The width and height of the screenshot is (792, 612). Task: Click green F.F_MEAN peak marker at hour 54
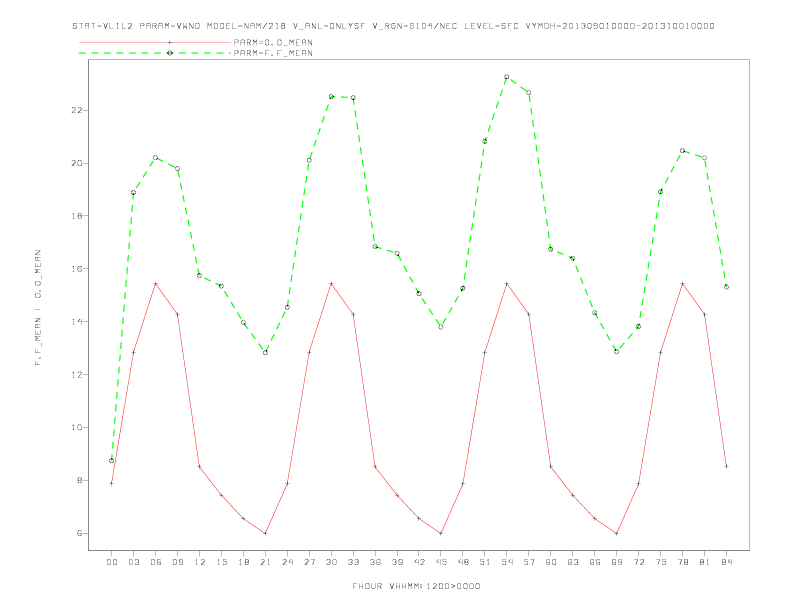coord(507,77)
